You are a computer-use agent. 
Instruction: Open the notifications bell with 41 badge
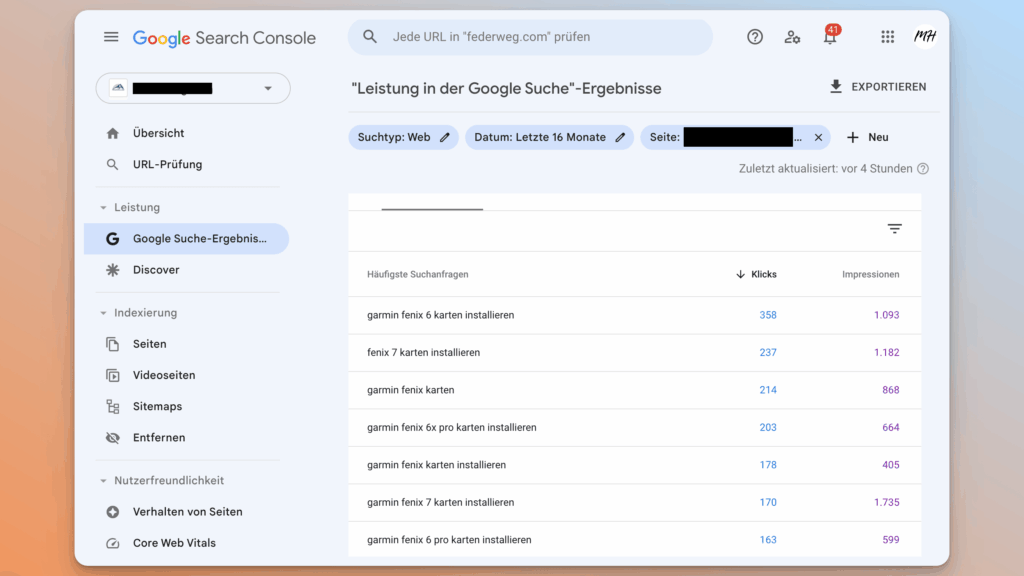click(830, 36)
